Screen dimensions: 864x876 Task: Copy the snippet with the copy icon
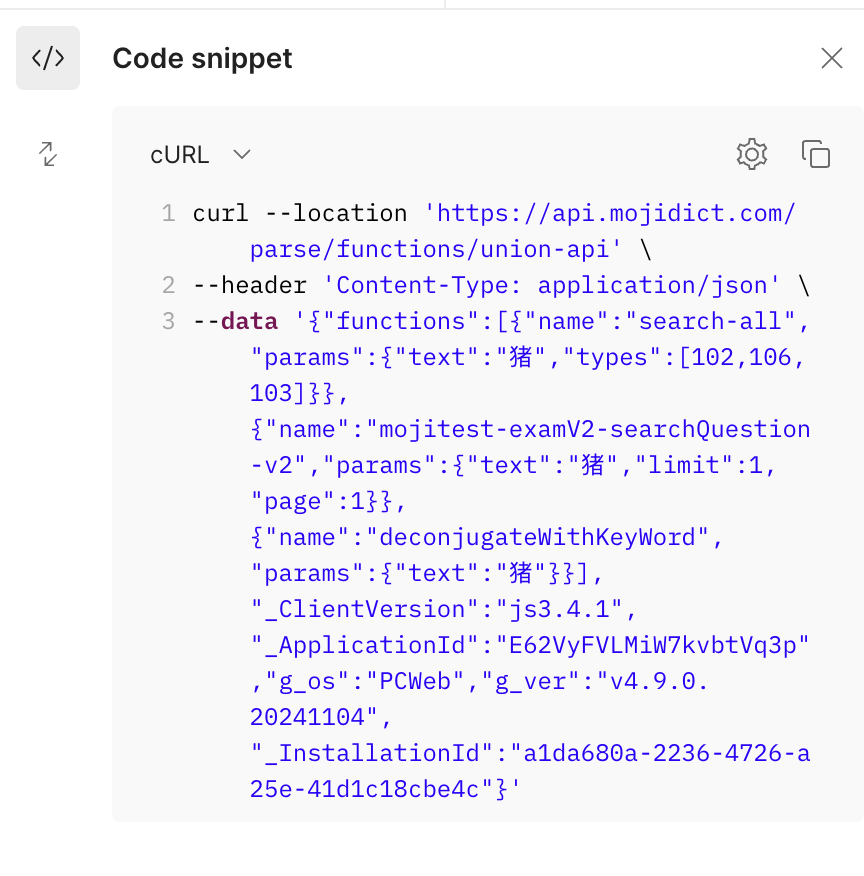816,154
